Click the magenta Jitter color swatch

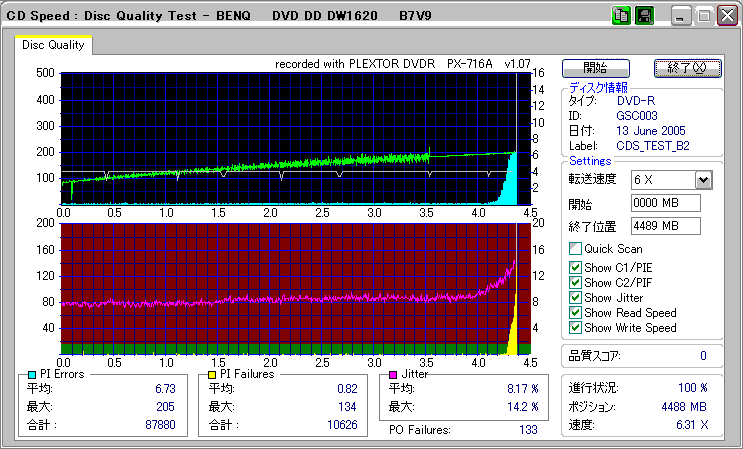(x=393, y=375)
